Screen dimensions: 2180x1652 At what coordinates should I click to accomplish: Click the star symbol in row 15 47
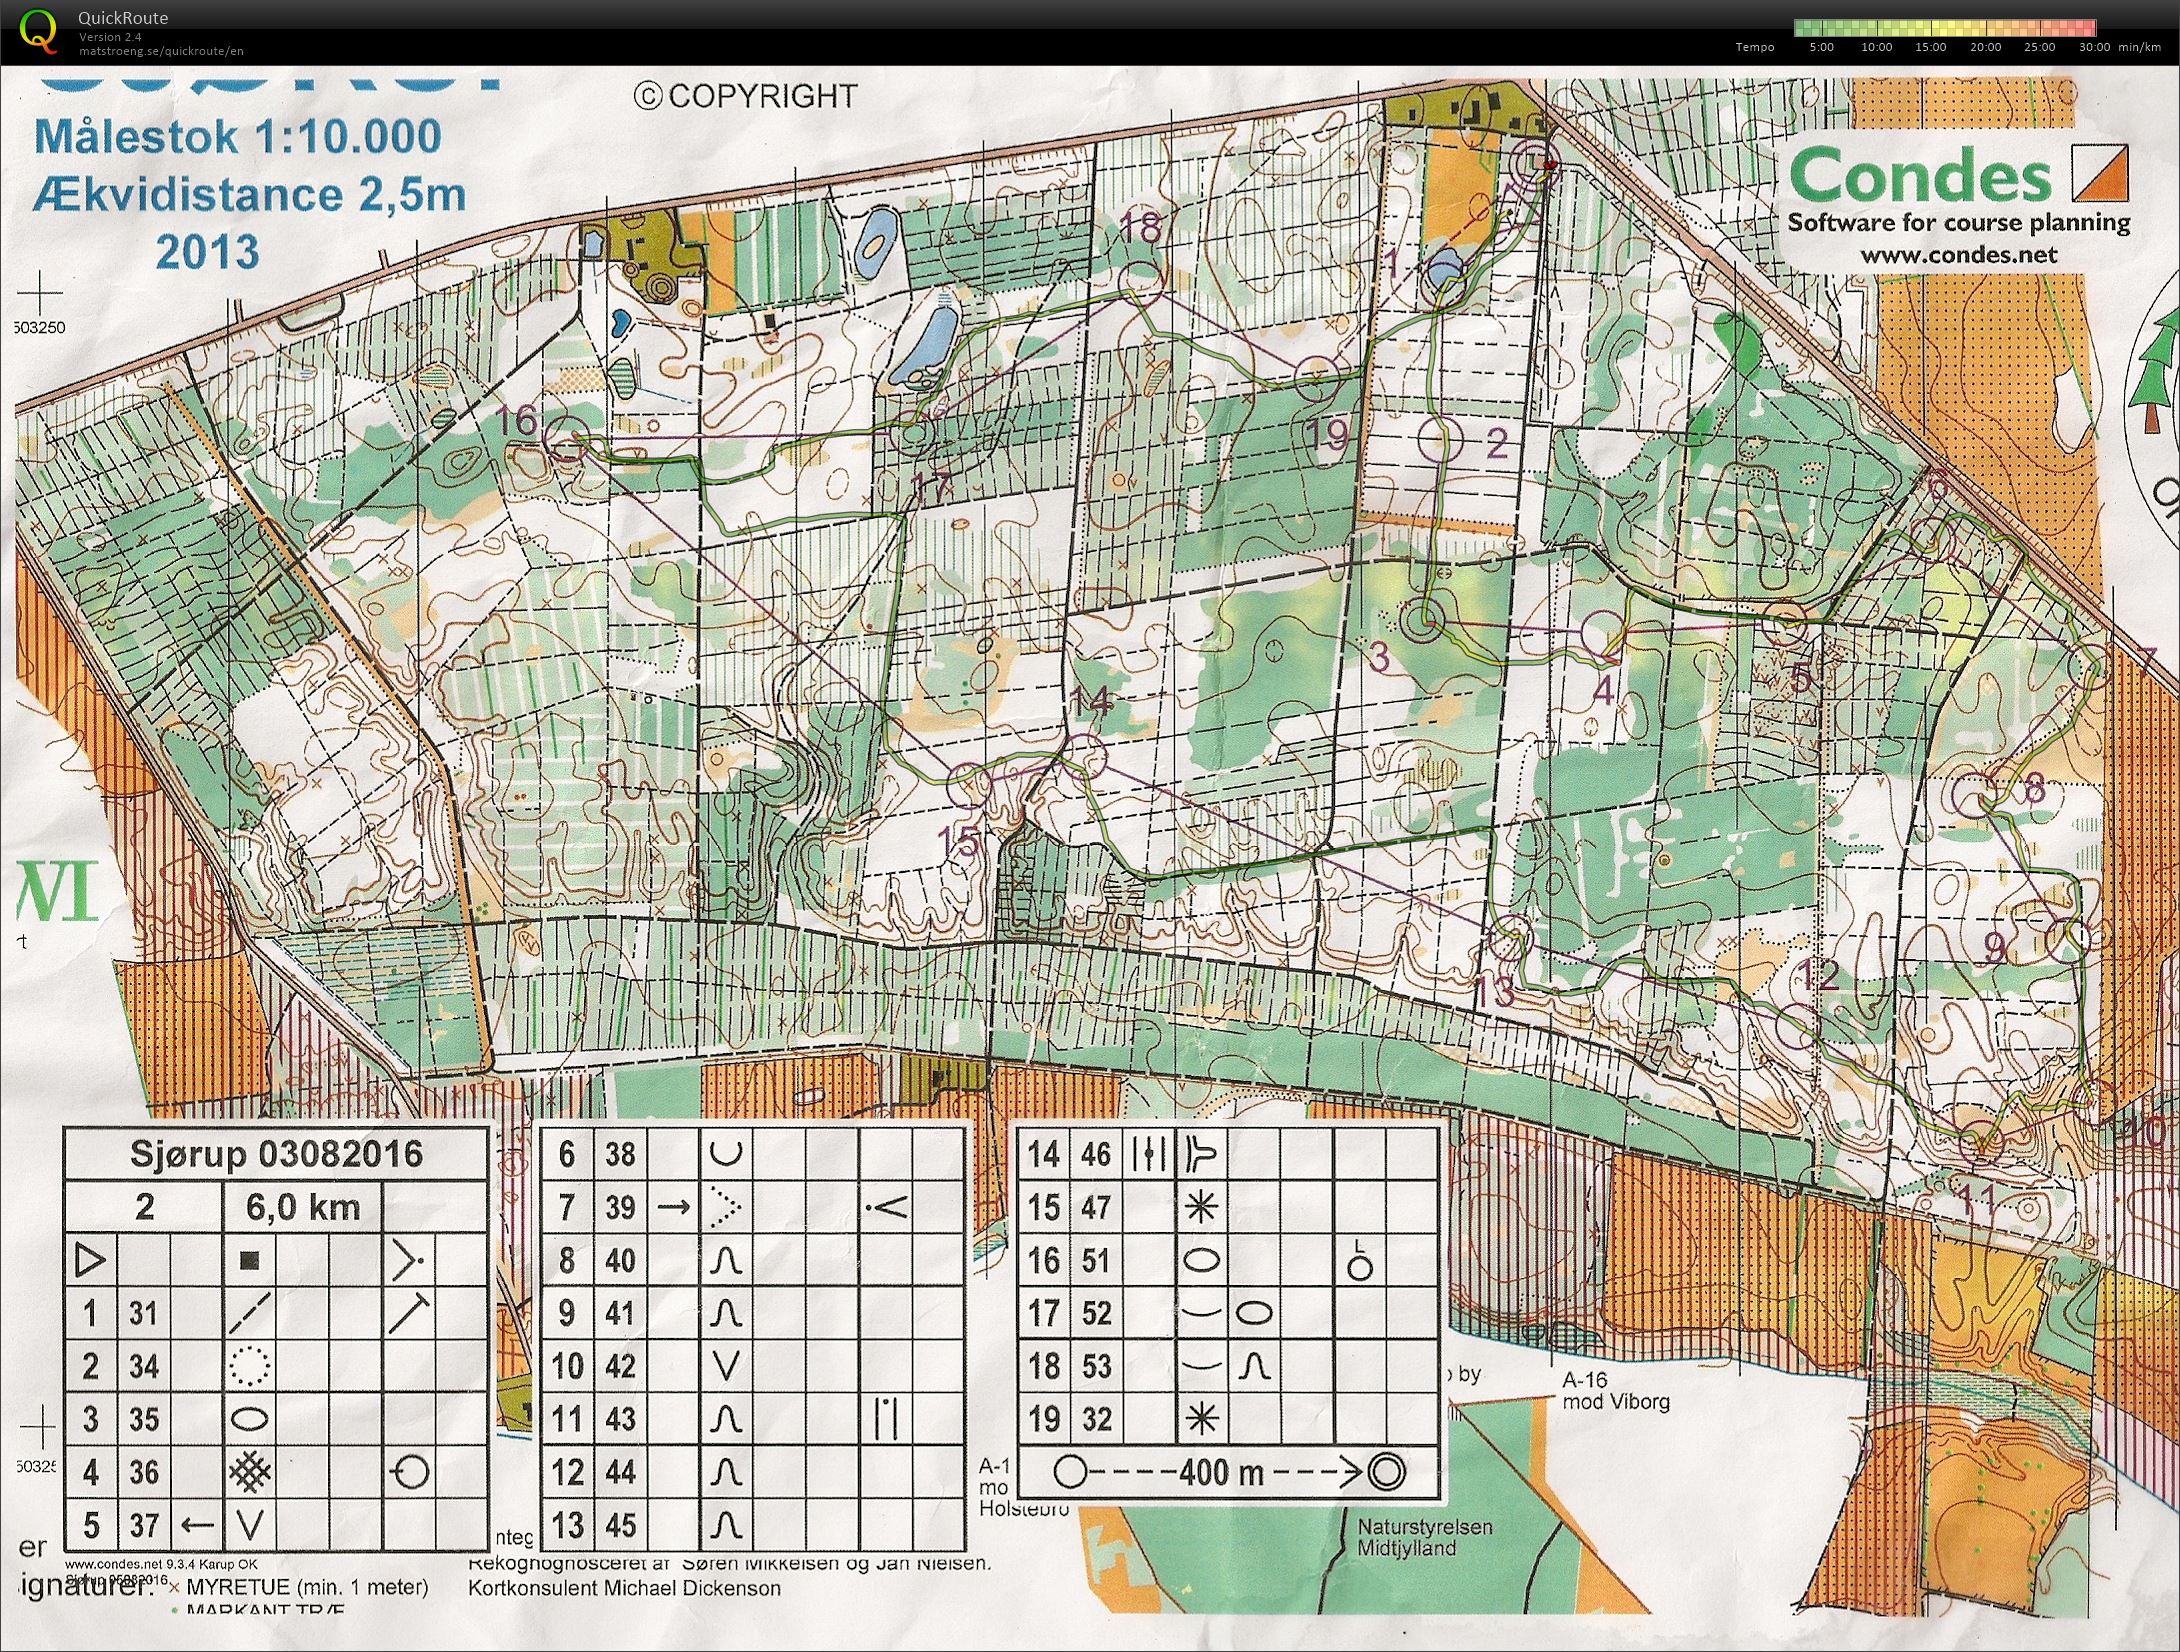pyautogui.click(x=1200, y=1207)
